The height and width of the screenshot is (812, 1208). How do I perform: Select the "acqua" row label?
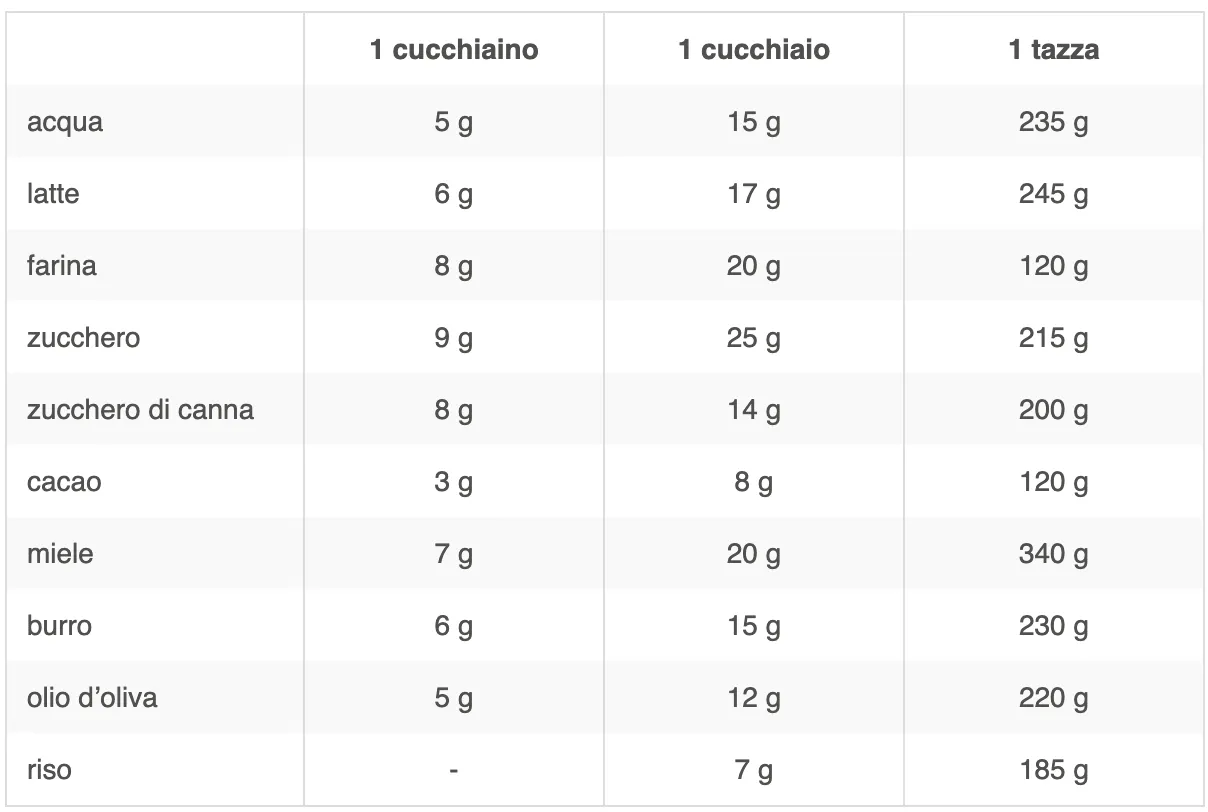65,123
